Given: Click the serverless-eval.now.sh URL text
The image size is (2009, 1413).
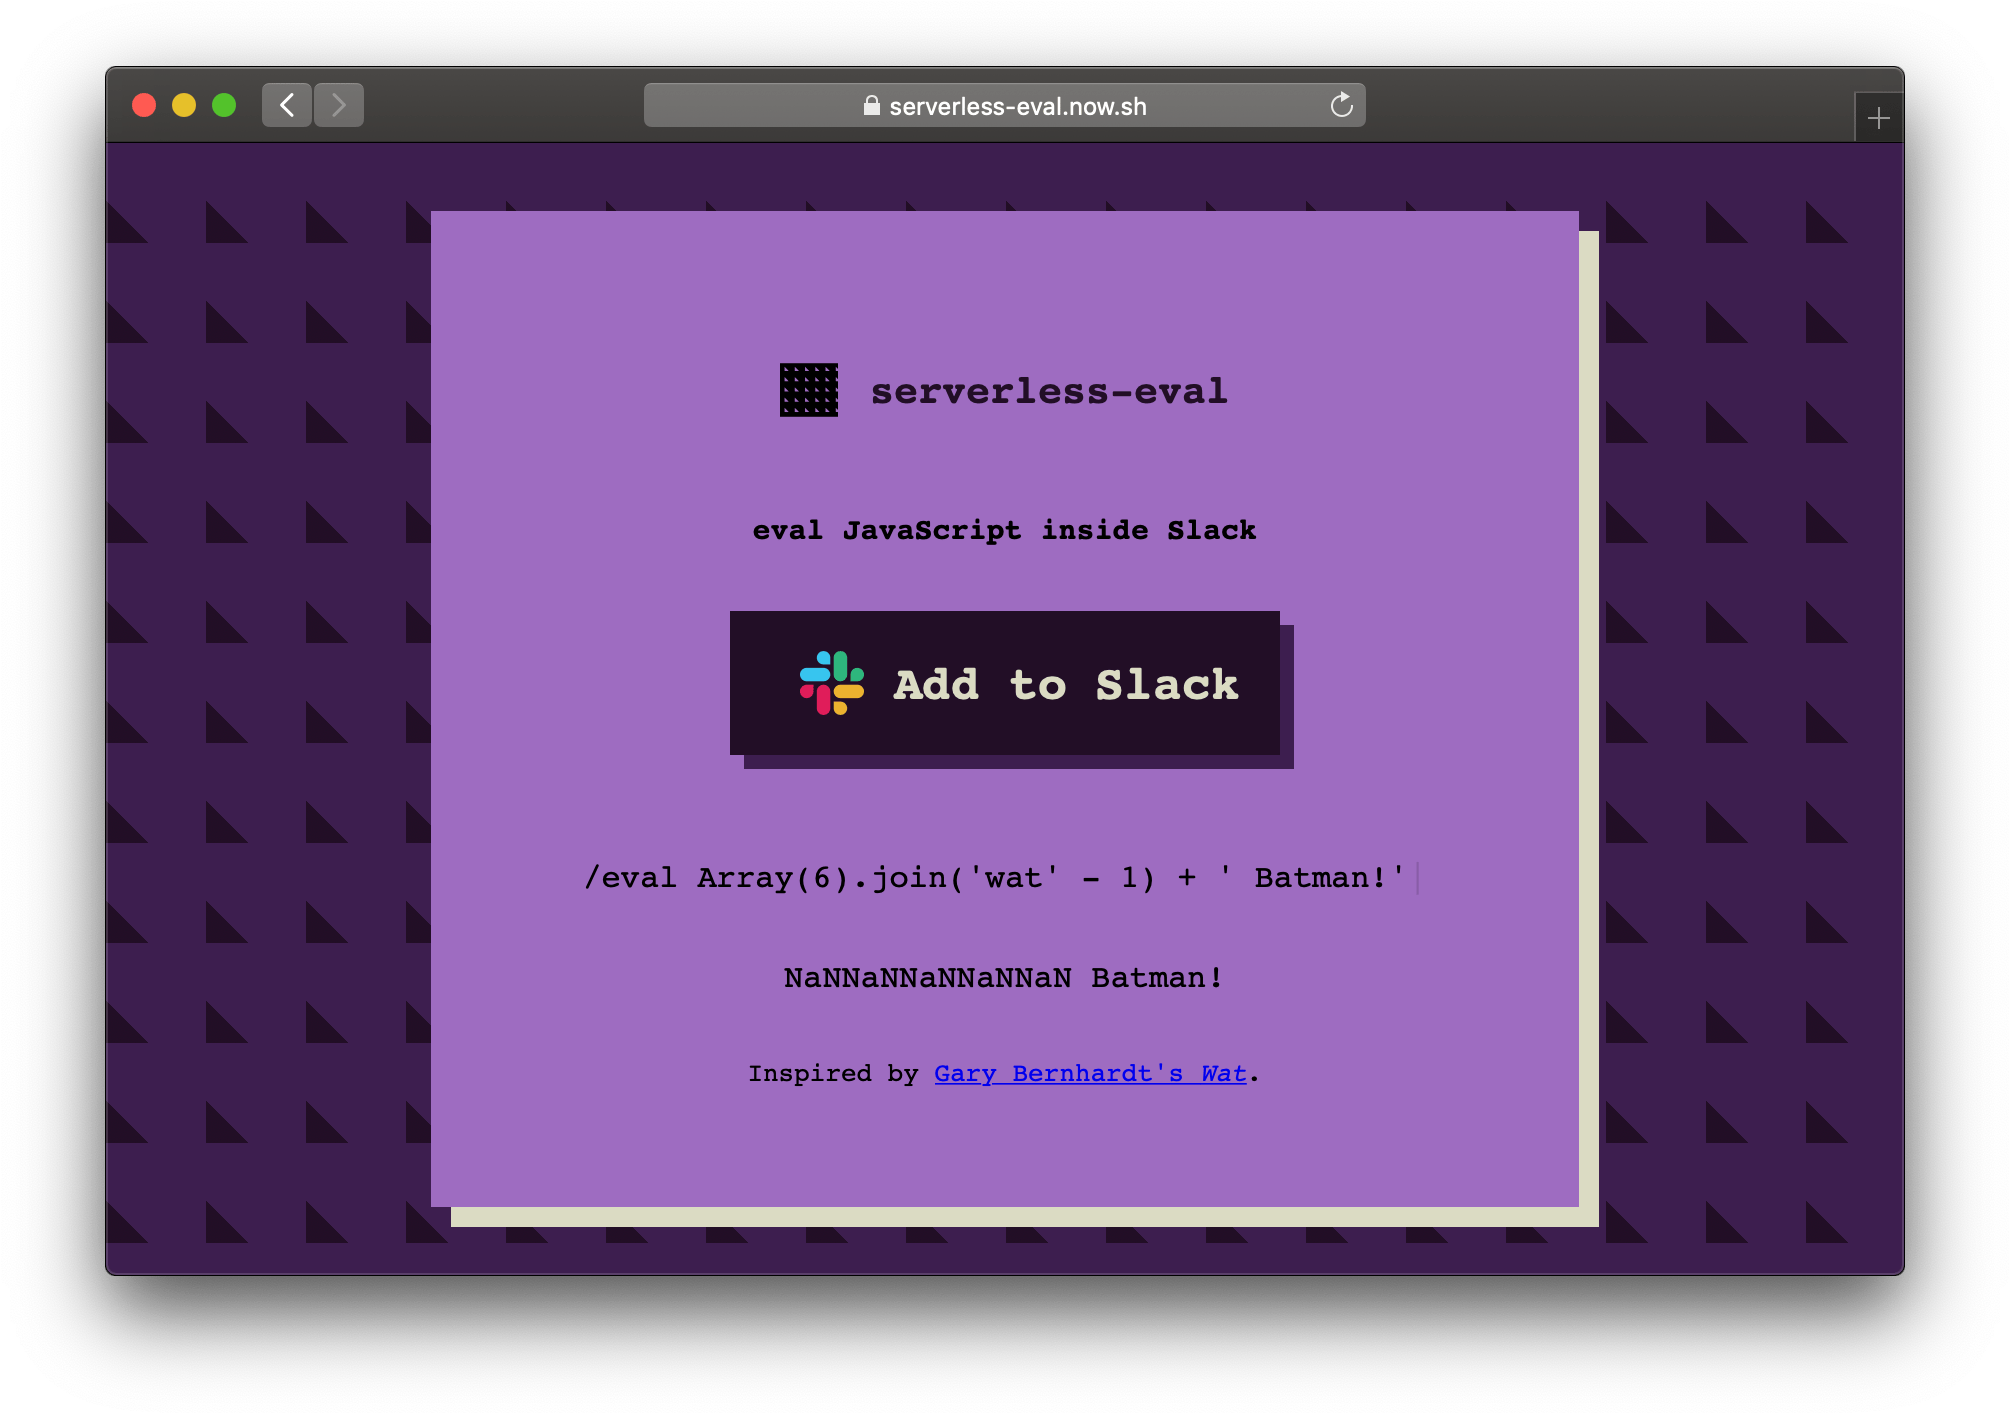Looking at the screenshot, I should pos(1017,106).
